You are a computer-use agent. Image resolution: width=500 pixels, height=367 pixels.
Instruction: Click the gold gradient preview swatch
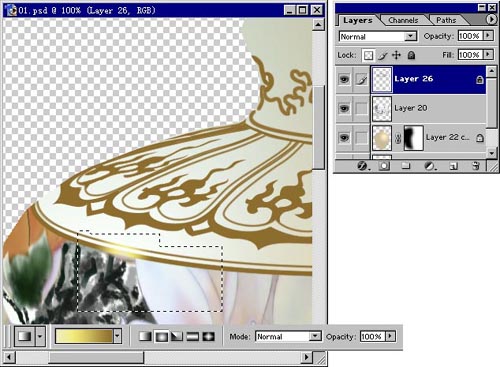pyautogui.click(x=84, y=336)
